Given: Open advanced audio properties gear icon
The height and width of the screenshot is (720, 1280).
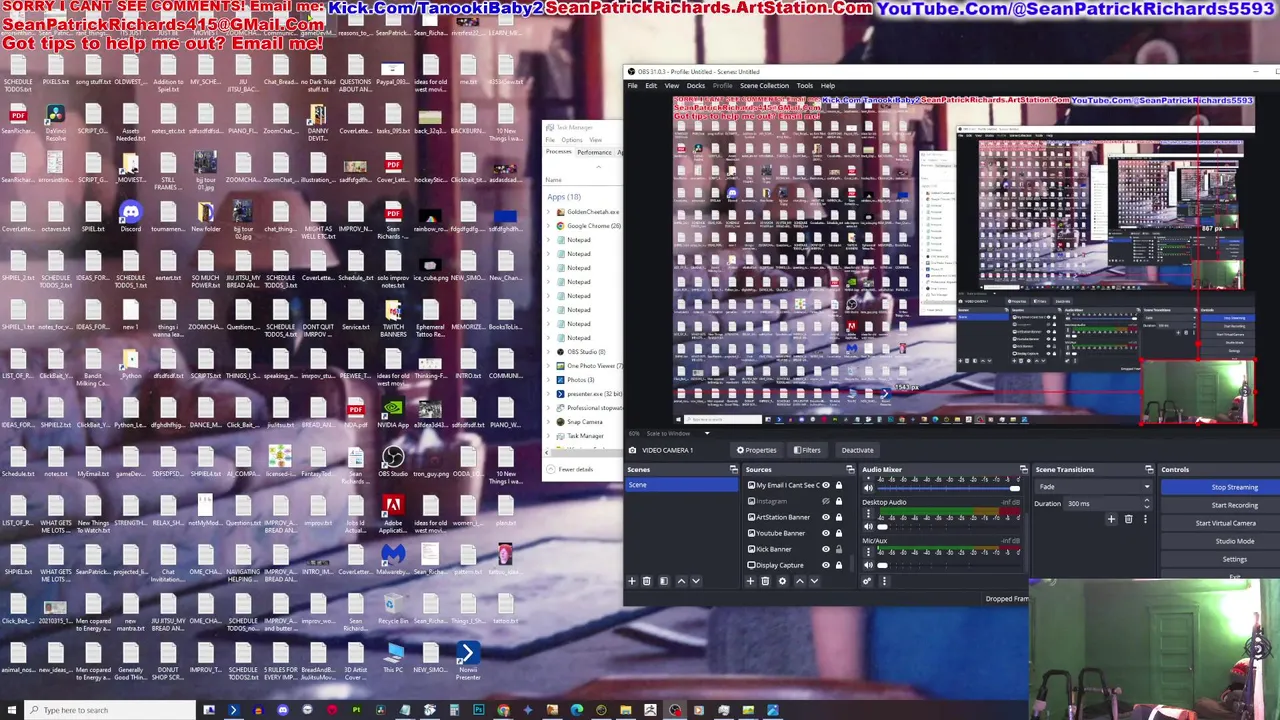Looking at the screenshot, I should point(867,581).
